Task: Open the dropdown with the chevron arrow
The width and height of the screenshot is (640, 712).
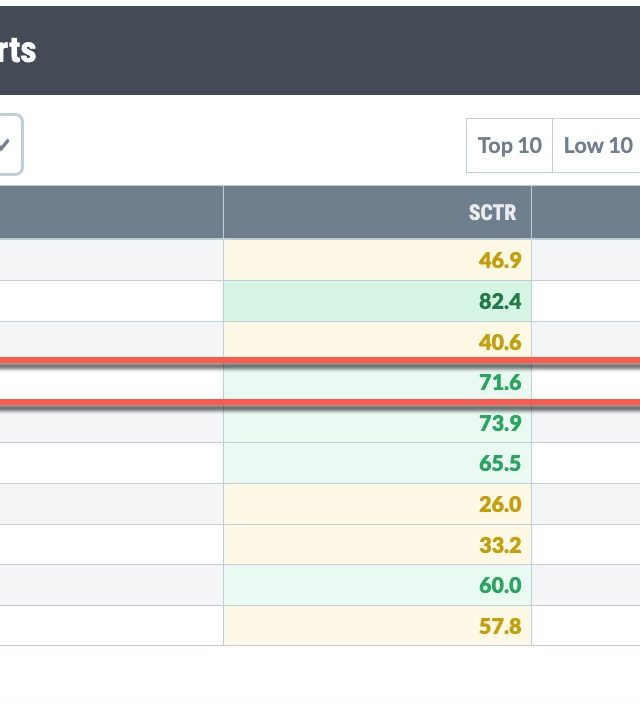Action: [x=8, y=145]
